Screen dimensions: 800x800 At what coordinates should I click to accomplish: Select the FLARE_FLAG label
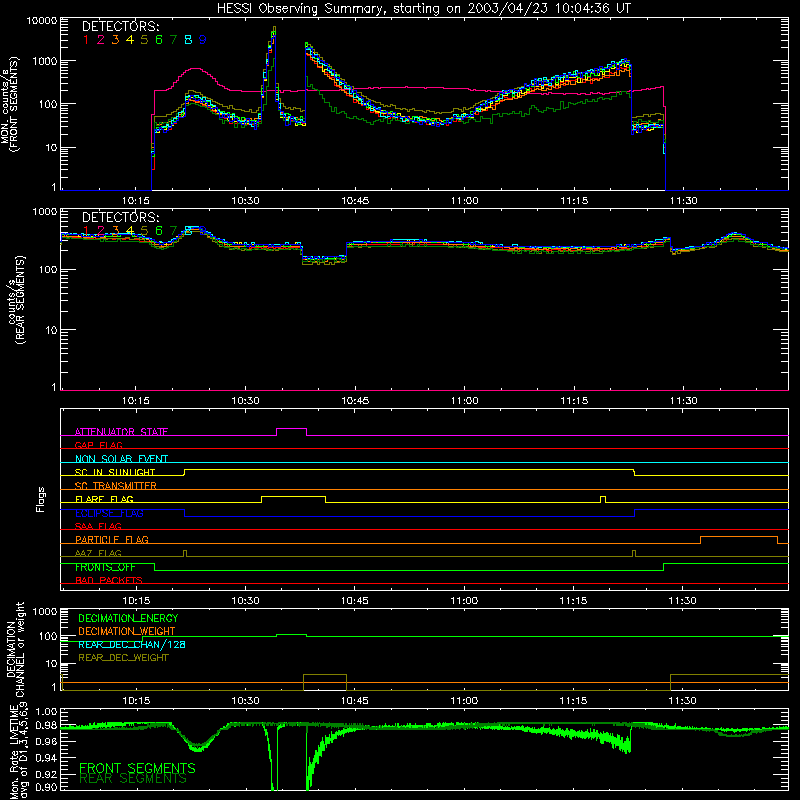[104, 499]
